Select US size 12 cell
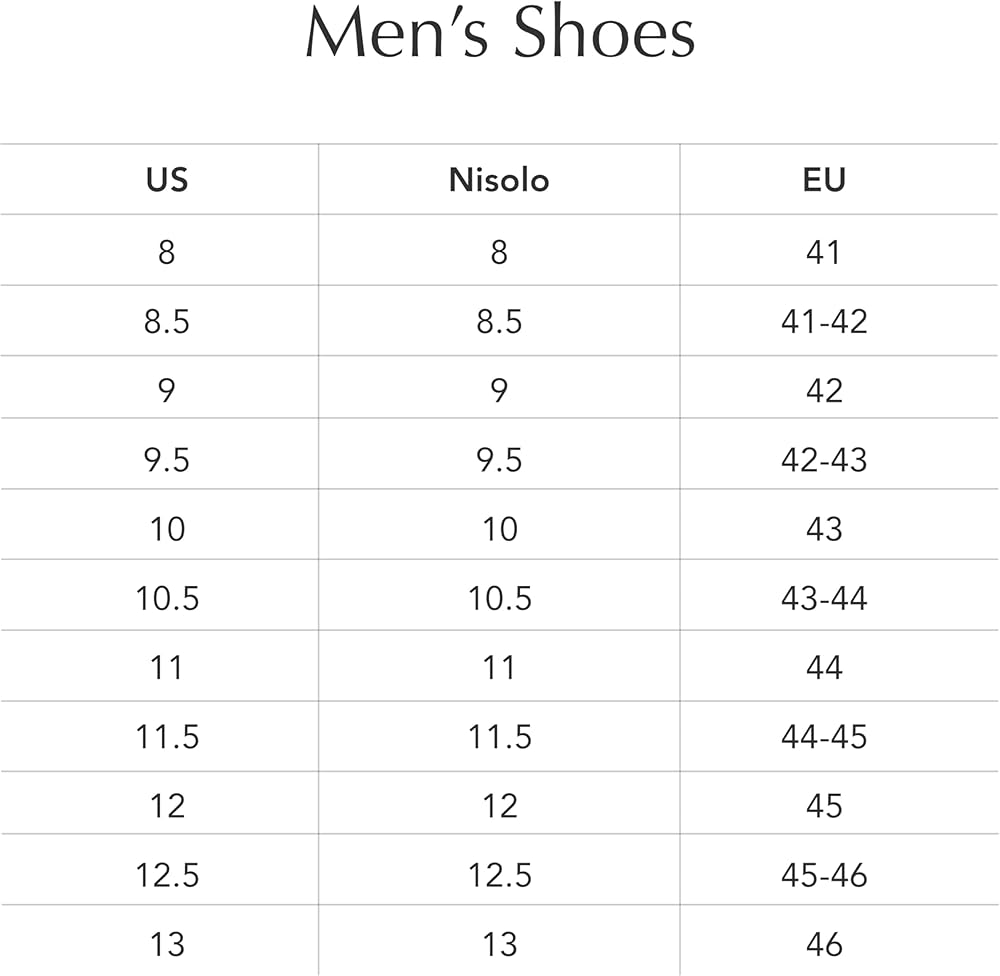1000x976 pixels. pyautogui.click(x=167, y=806)
